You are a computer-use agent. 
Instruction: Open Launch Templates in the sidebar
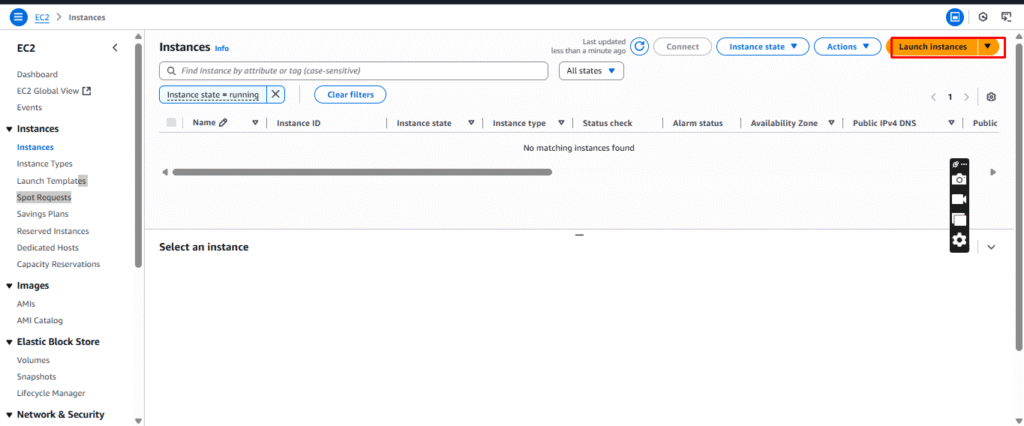(52, 180)
